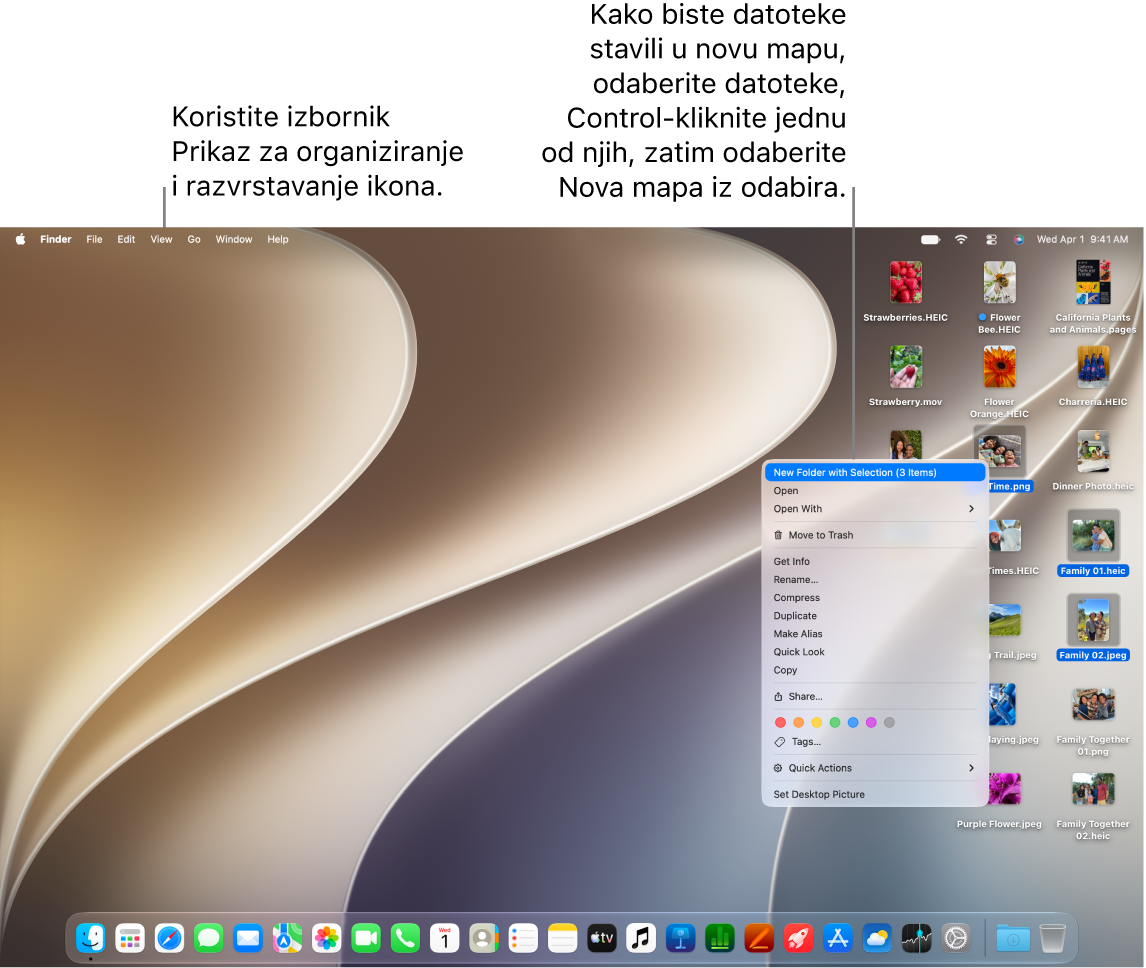Viewport: 1146px width, 968px height.
Task: Click the Wi-Fi status icon
Action: [961, 239]
